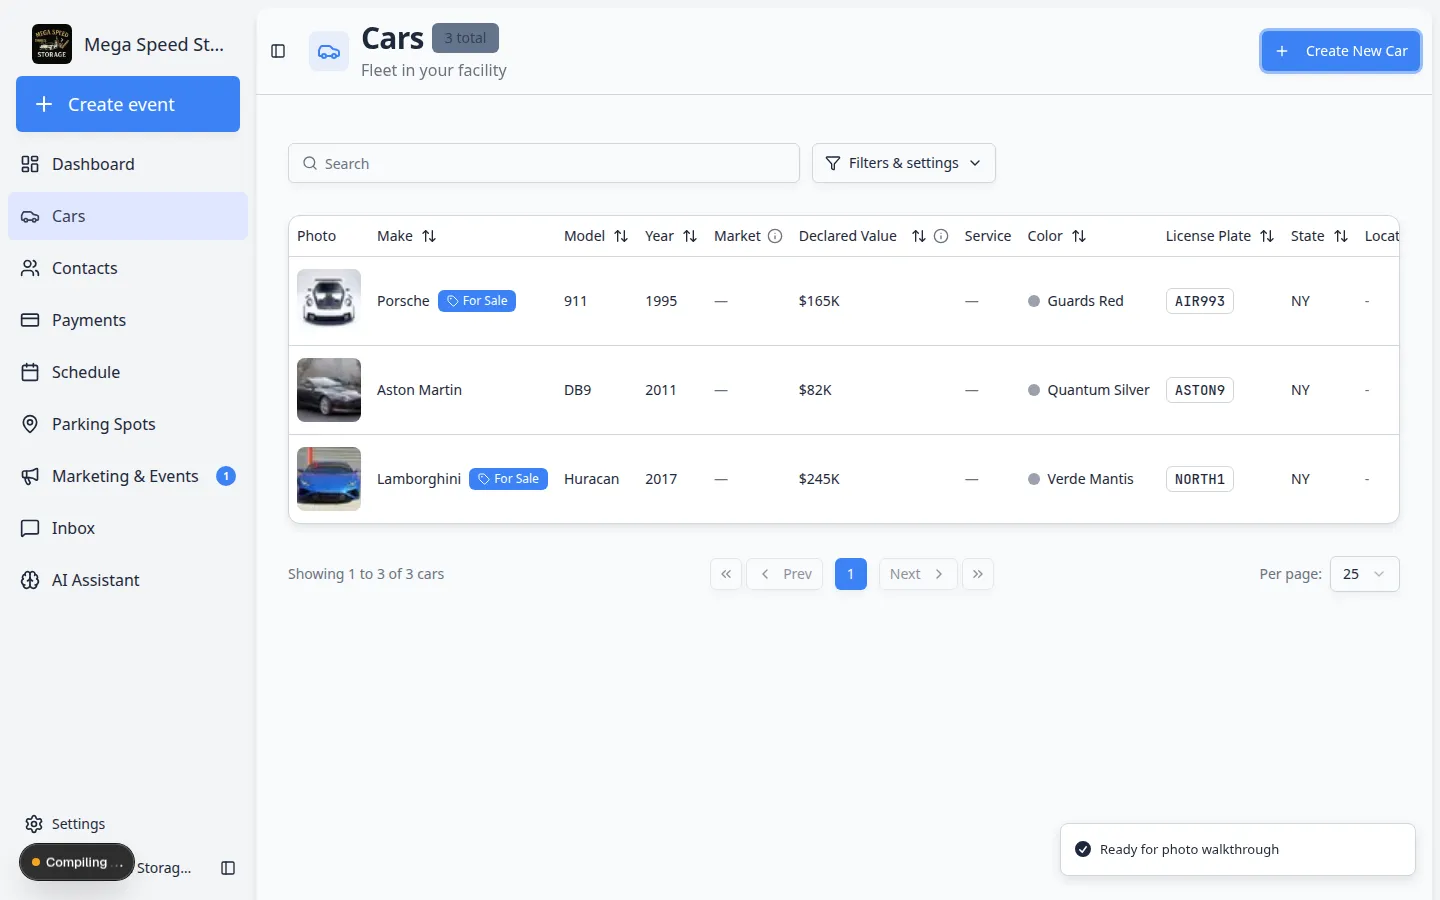Open the Inbox
This screenshot has width=1440, height=900.
tap(128, 528)
